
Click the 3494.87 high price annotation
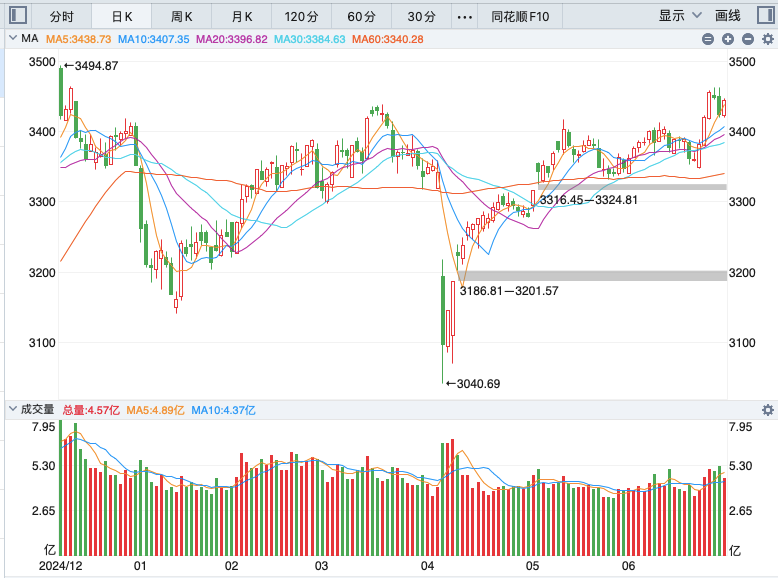point(91,65)
